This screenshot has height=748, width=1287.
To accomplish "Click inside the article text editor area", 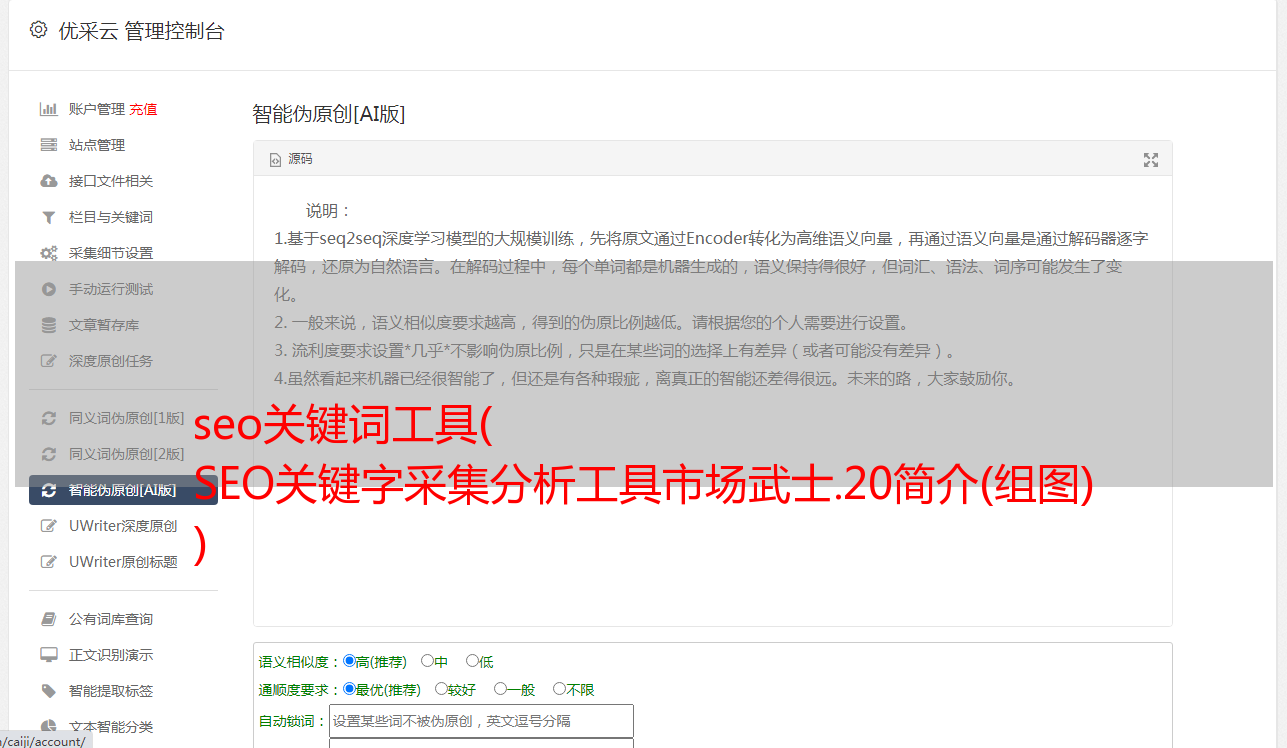I will pyautogui.click(x=712, y=402).
